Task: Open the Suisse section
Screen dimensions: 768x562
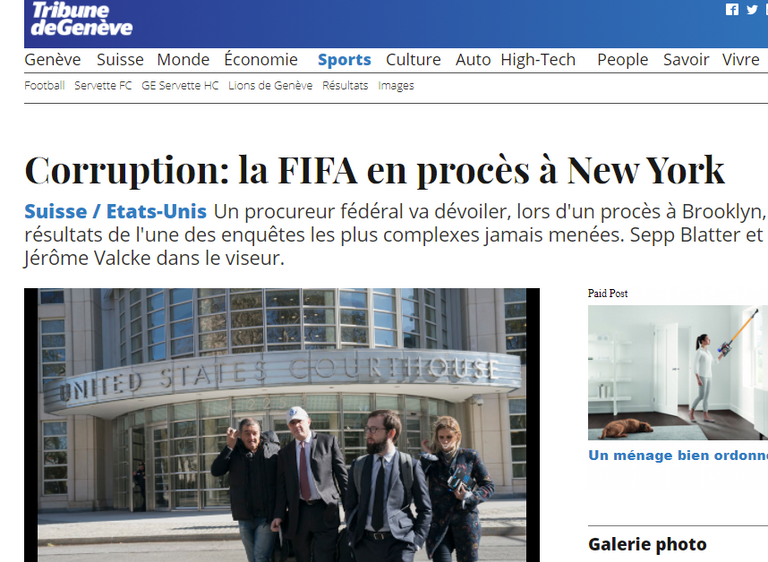Action: [x=120, y=60]
